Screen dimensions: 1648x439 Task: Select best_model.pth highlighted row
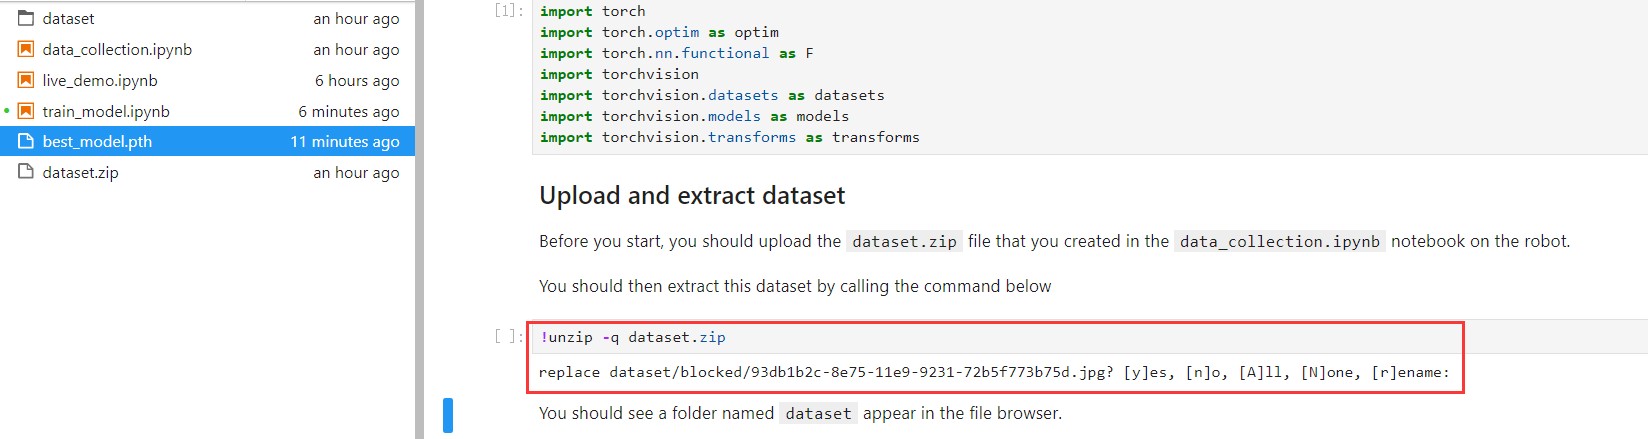tap(207, 141)
